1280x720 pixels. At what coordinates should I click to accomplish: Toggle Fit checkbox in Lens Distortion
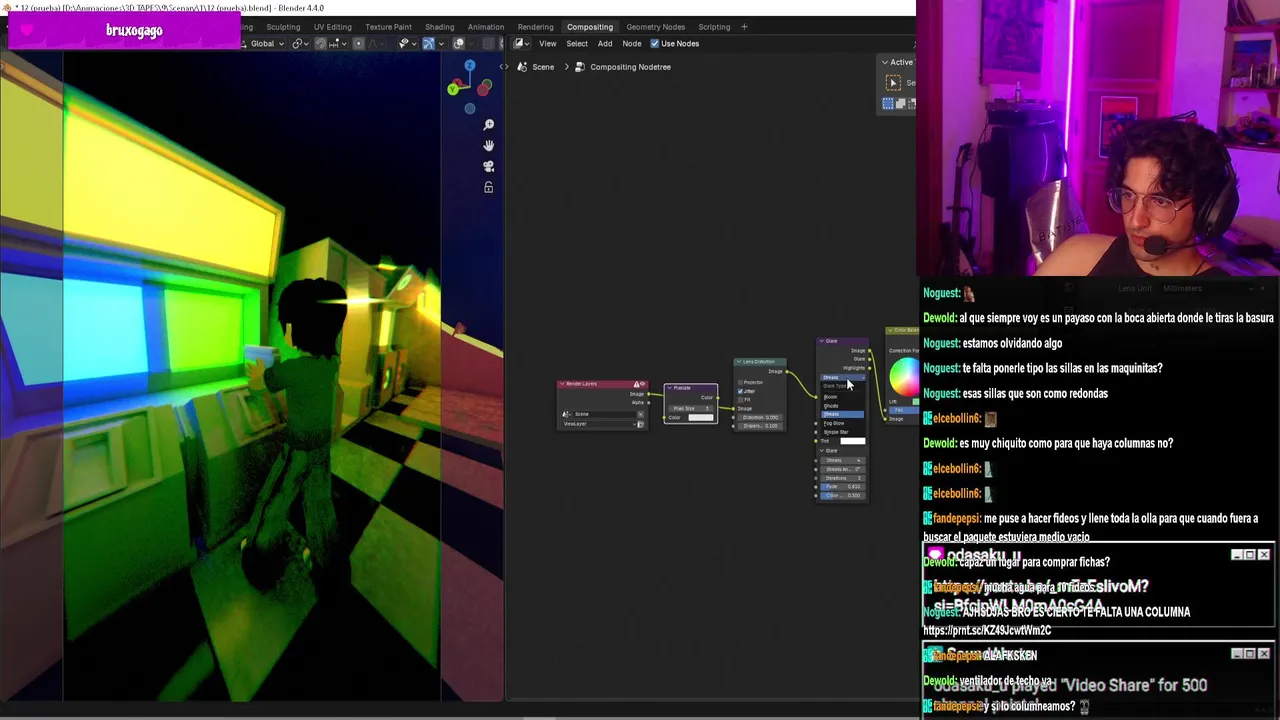[x=741, y=399]
